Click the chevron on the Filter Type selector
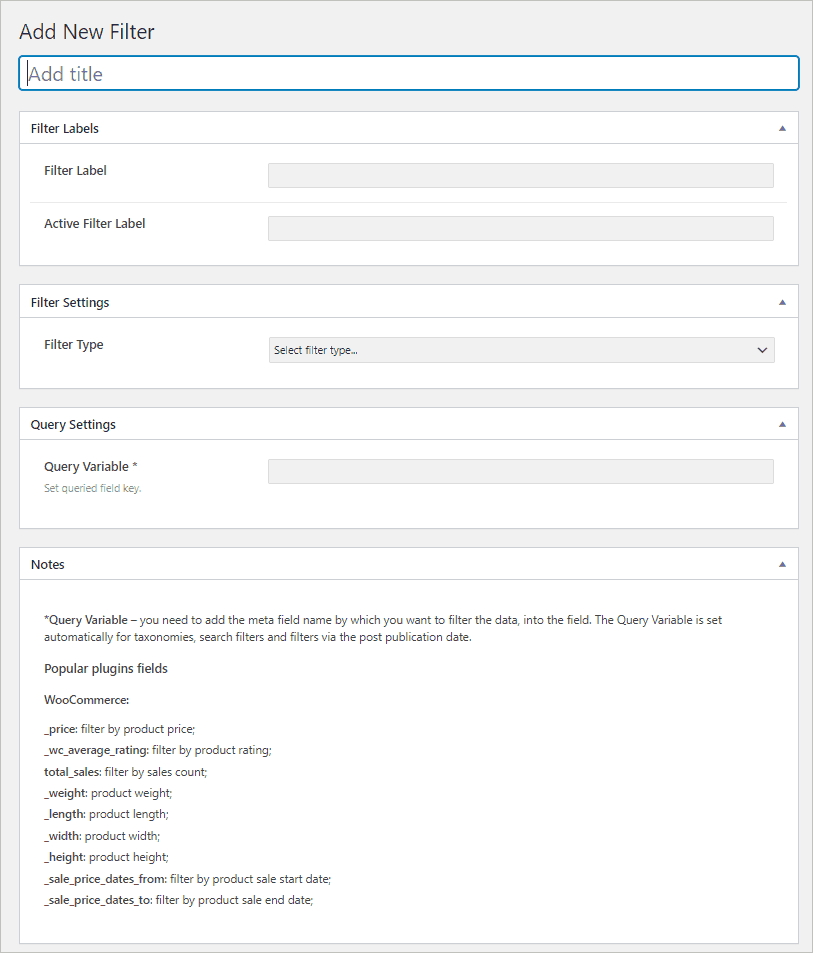813x953 pixels. 762,350
